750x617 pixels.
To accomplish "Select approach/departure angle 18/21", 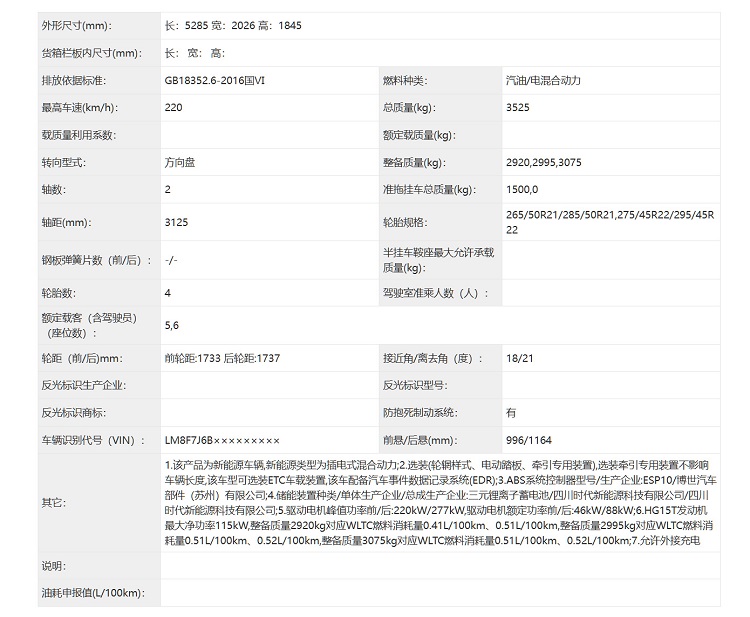I will pyautogui.click(x=519, y=358).
